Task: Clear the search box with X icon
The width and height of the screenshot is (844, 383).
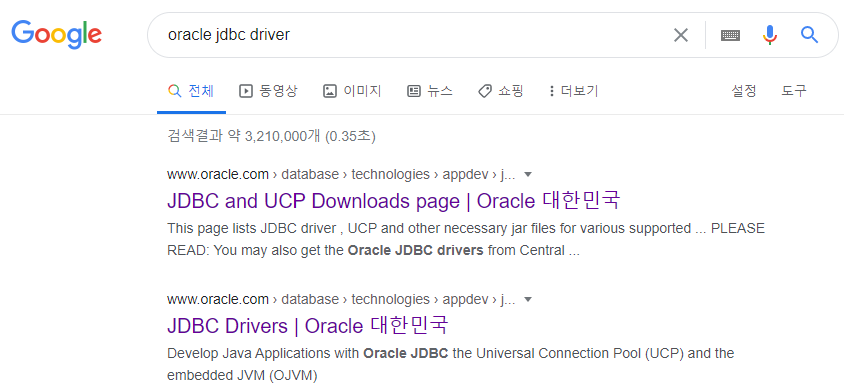Action: (x=681, y=36)
